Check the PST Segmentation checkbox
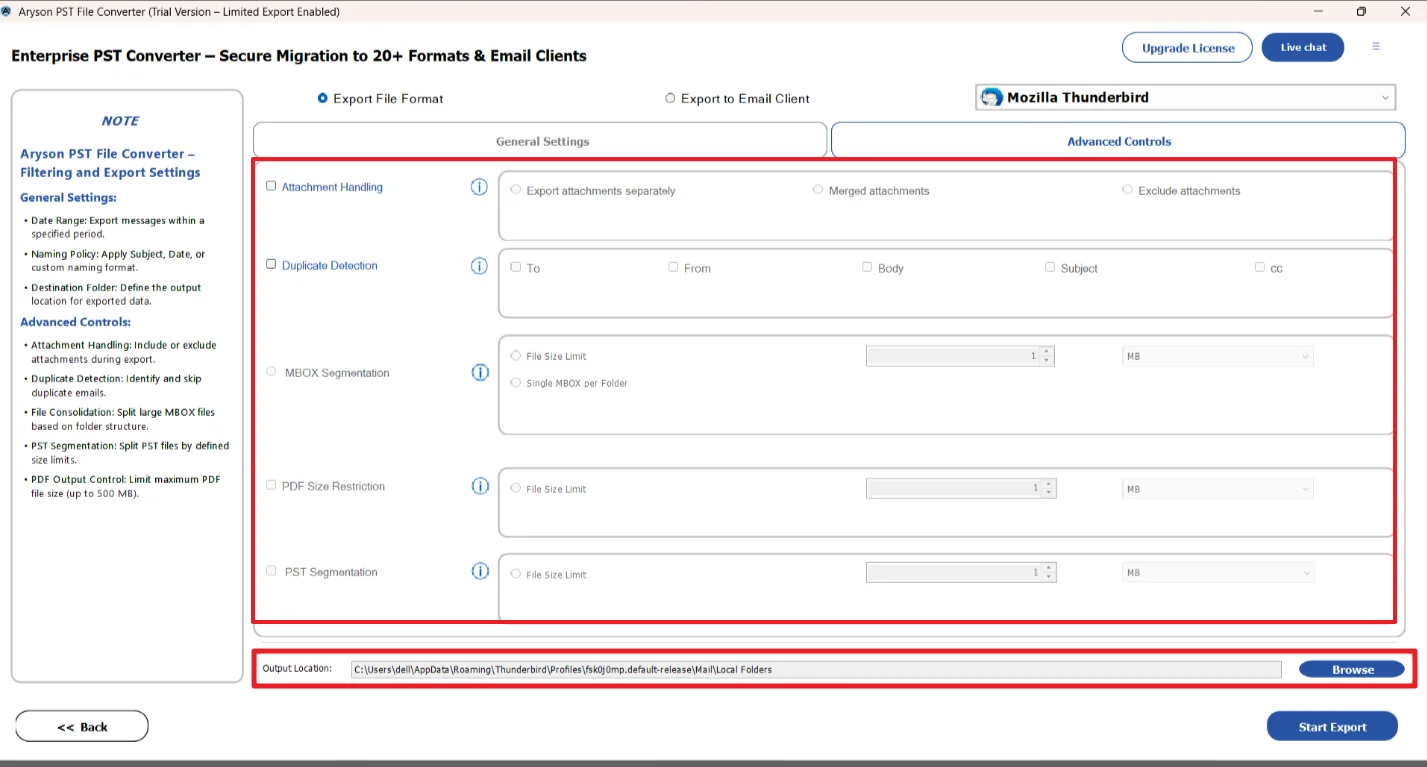The width and height of the screenshot is (1427, 767). click(x=271, y=571)
